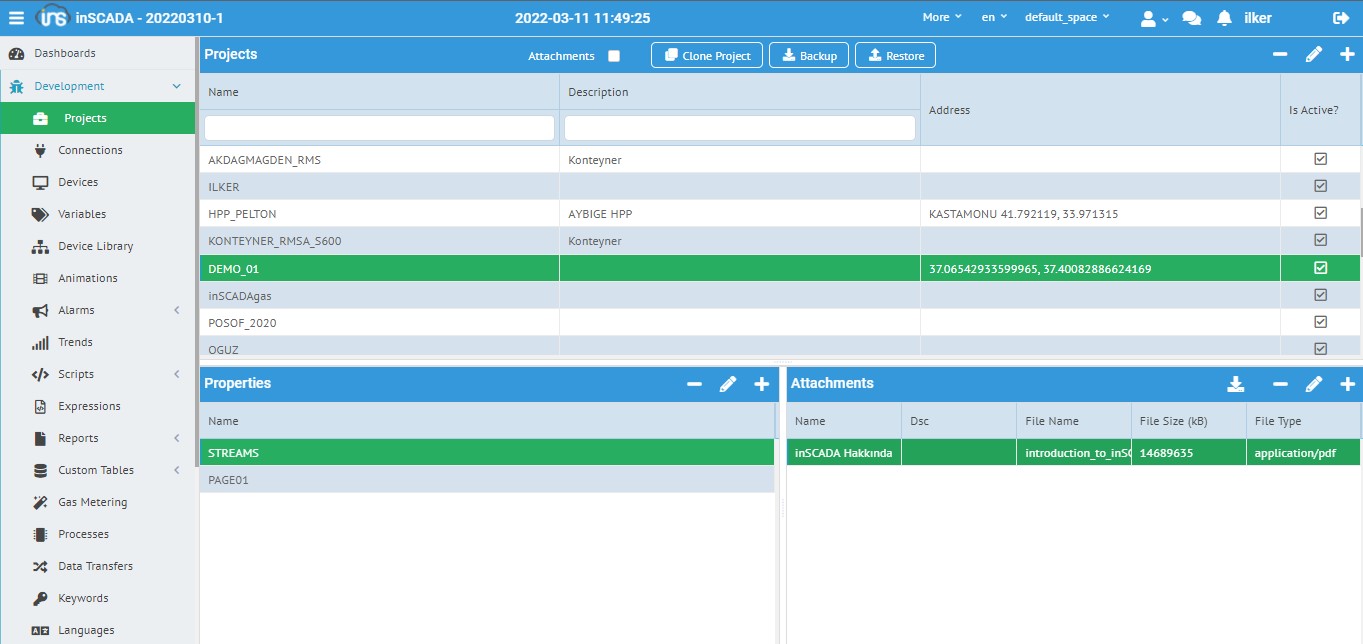Click the projects table vertical scrollbar
The width and height of the screenshot is (1363, 644).
pos(1360,230)
